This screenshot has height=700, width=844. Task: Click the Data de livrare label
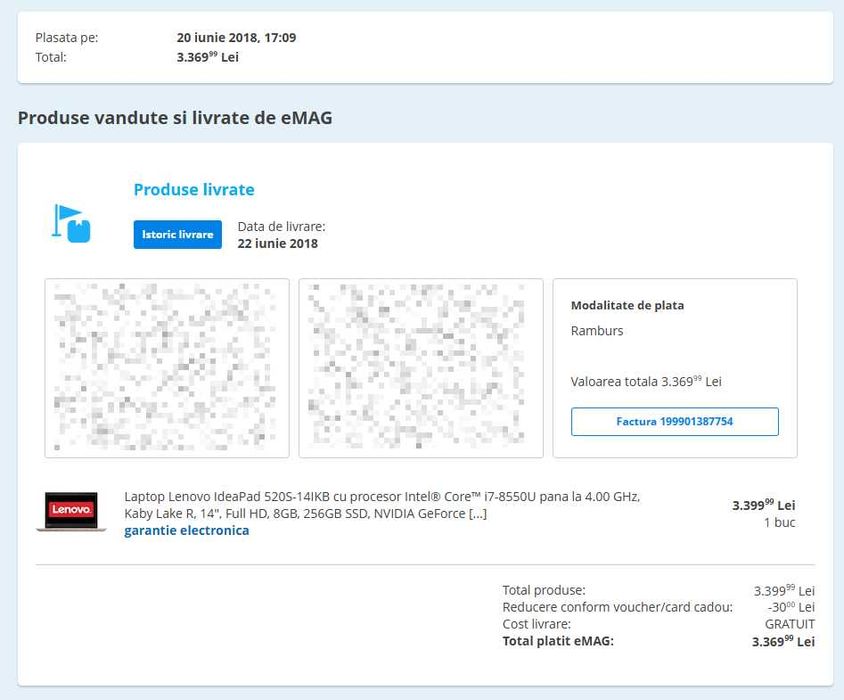pos(282,227)
